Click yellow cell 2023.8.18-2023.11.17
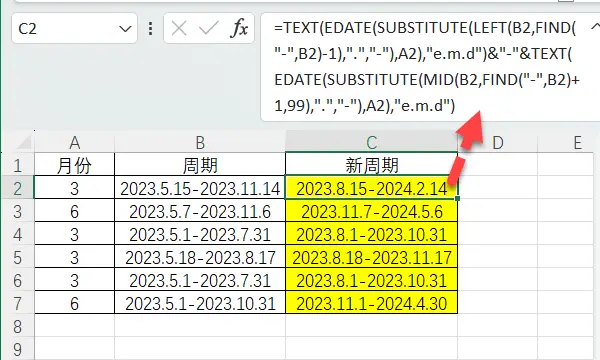Viewport: 600px width, 360px height. (x=372, y=257)
